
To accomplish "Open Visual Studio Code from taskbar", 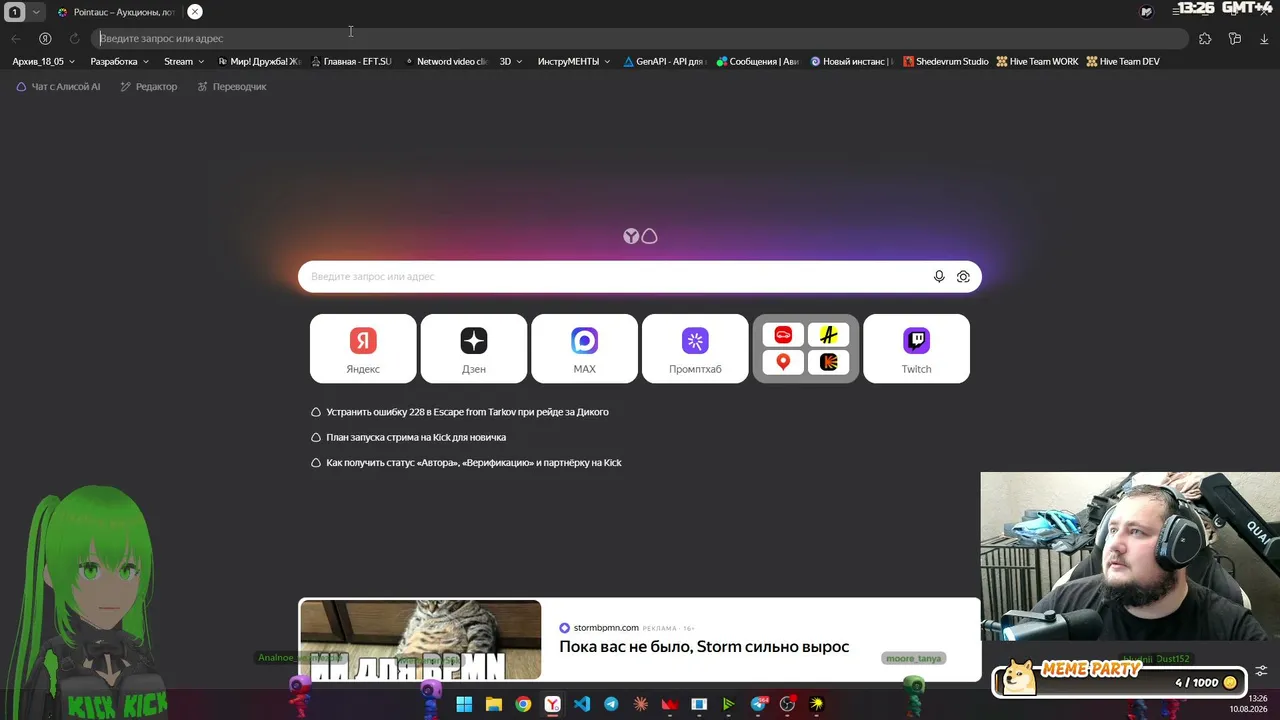I will click(x=582, y=705).
